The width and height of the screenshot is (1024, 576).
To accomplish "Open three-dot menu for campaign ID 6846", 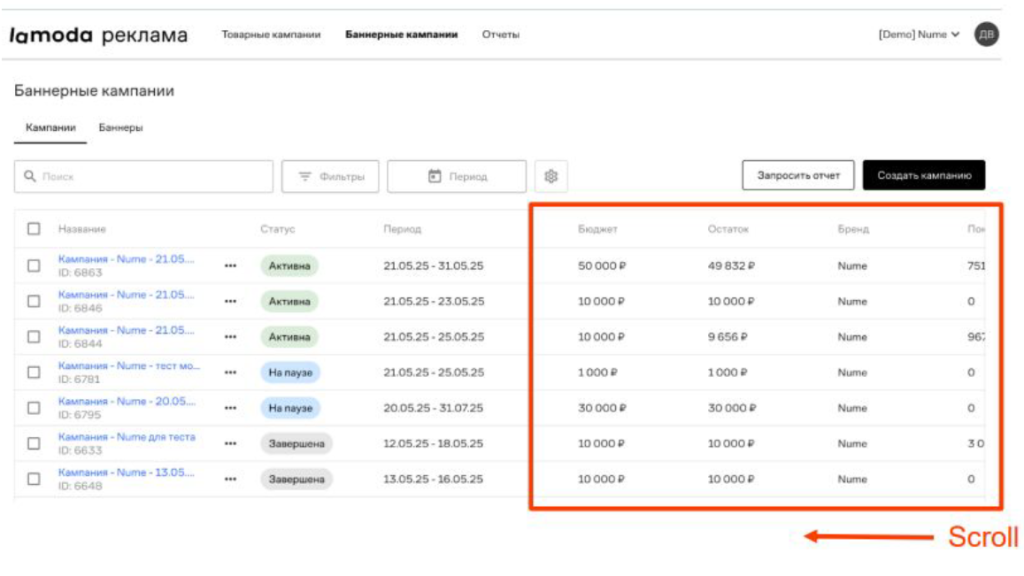I will point(231,301).
